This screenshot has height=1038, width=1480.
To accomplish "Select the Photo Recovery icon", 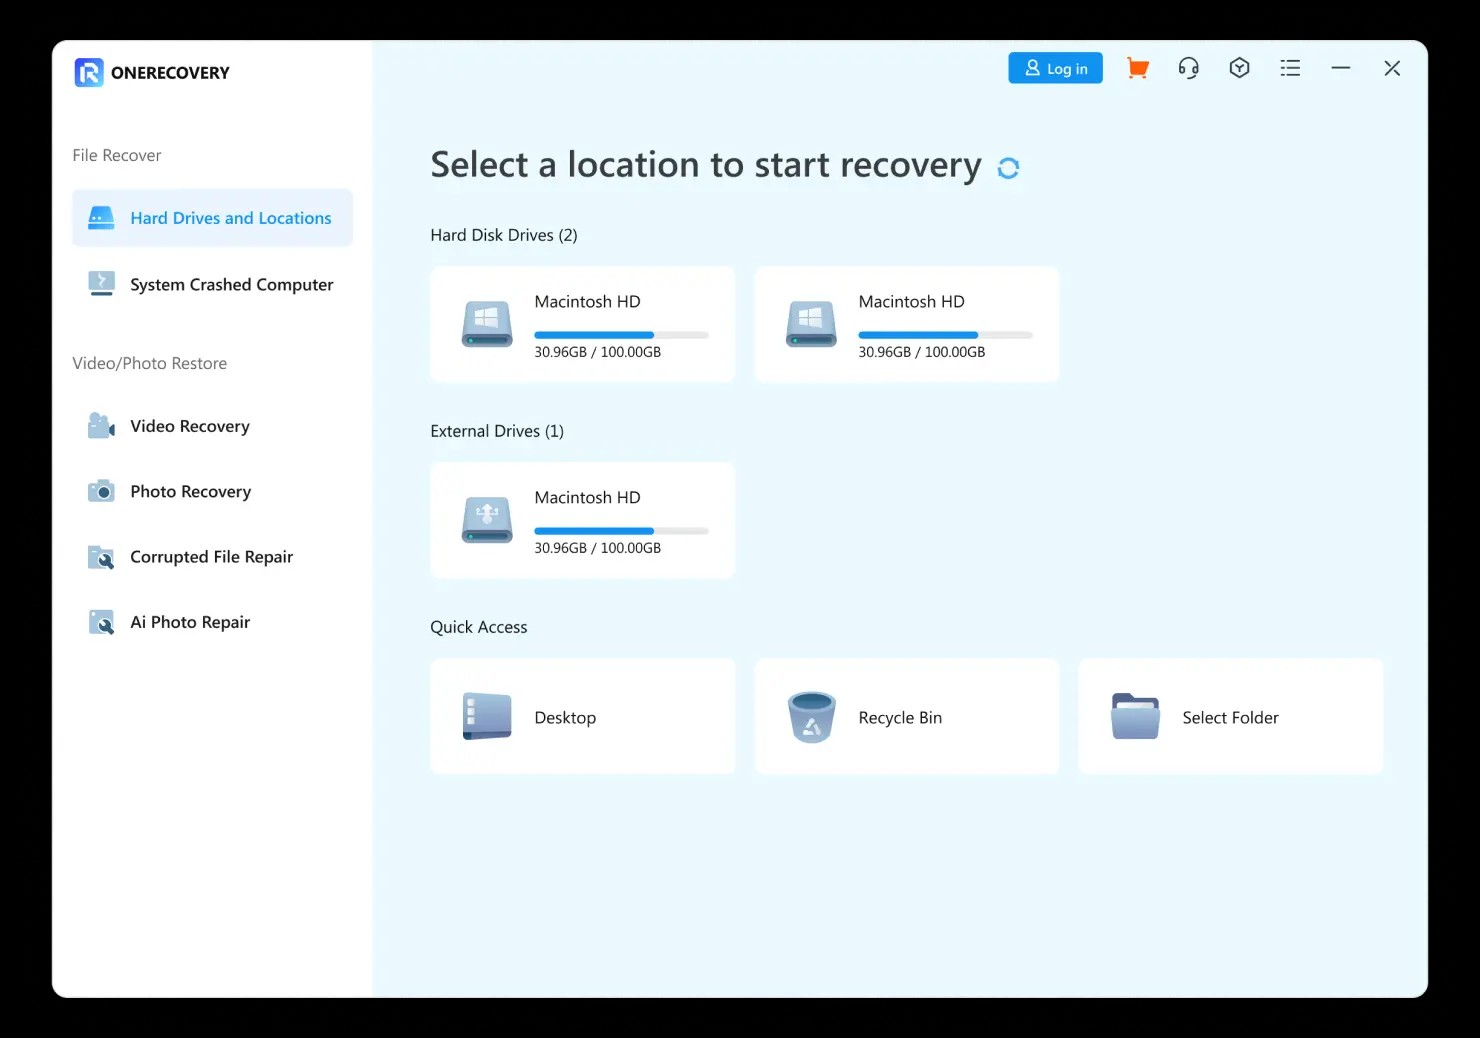I will (x=101, y=491).
